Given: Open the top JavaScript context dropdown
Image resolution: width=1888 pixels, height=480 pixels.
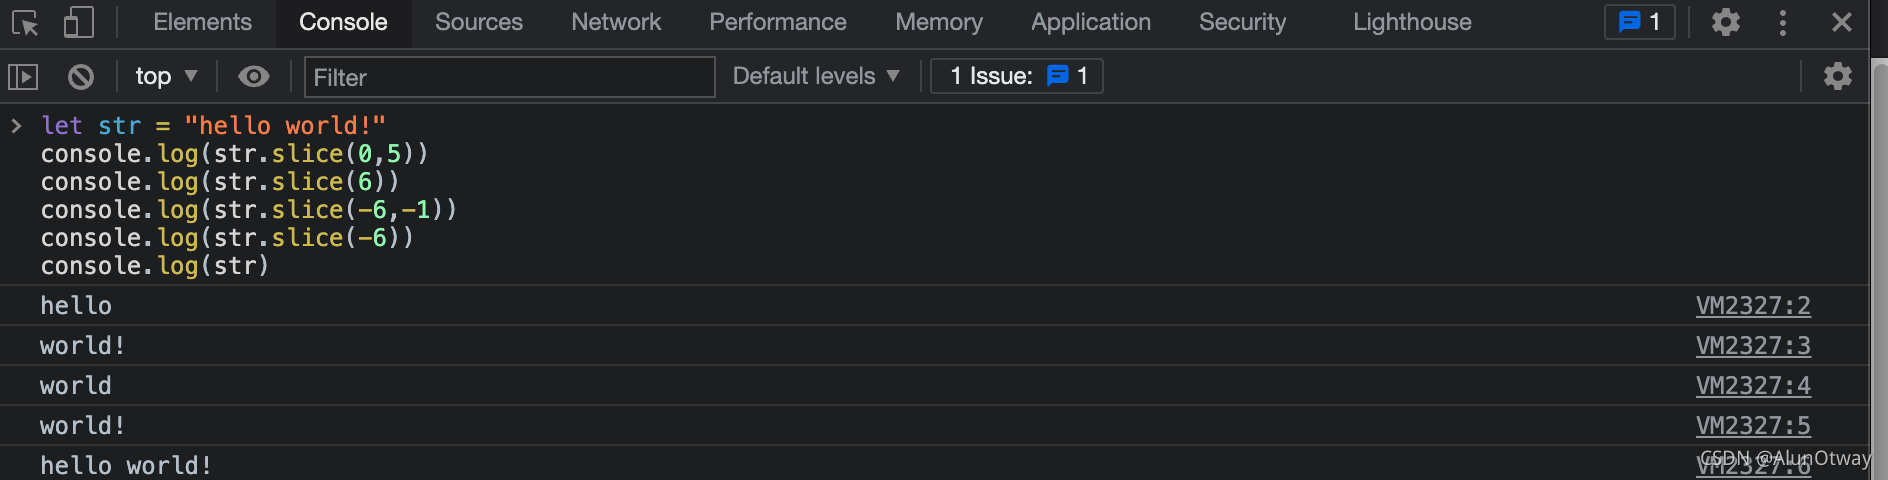Looking at the screenshot, I should pyautogui.click(x=166, y=76).
